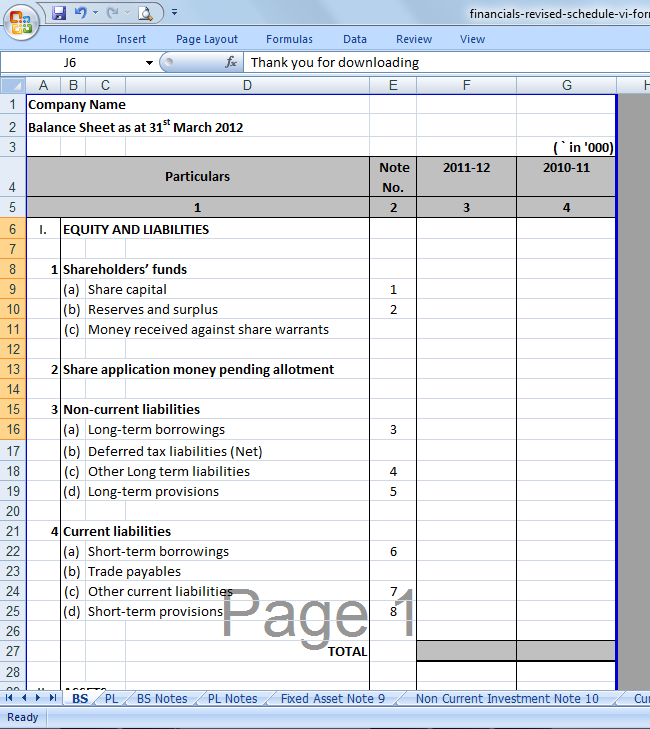Click the shaded 2011-12 TOTAL cell

coord(466,651)
